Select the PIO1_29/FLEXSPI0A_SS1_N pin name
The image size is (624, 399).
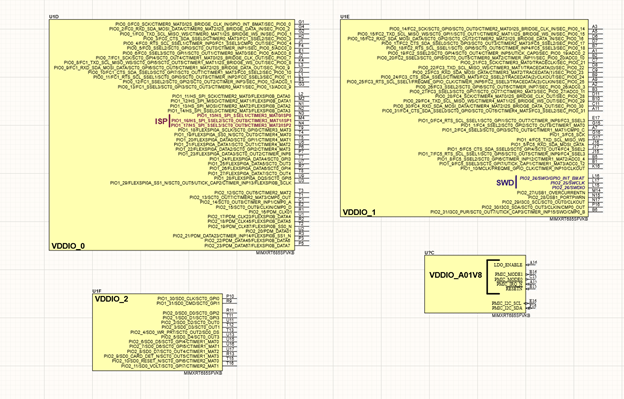(201, 183)
